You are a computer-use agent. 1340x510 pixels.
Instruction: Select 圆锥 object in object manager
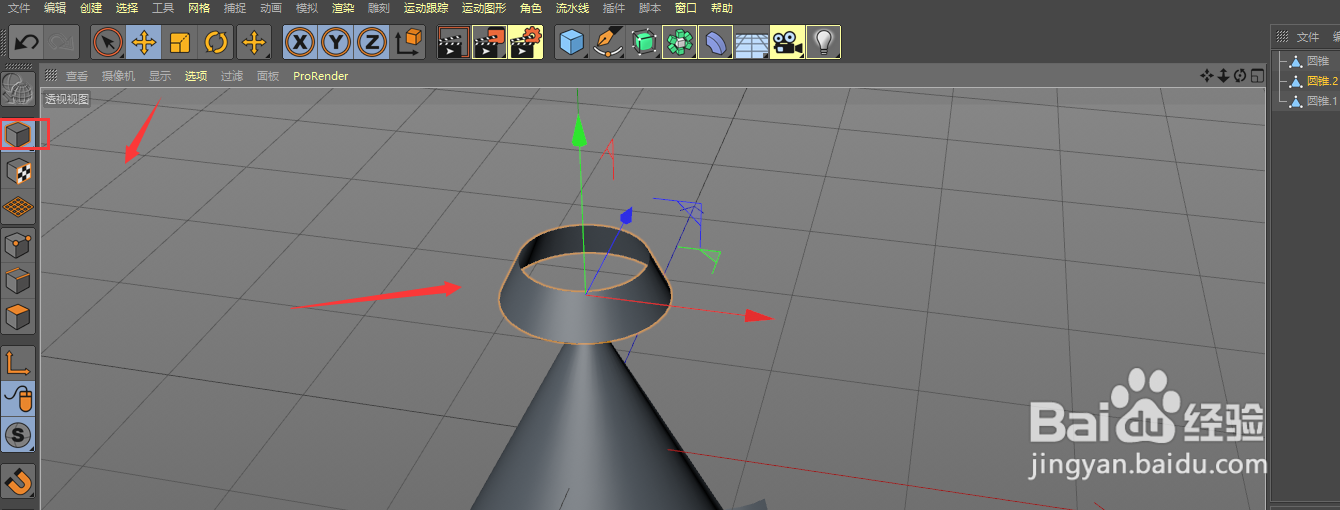coord(1317,61)
